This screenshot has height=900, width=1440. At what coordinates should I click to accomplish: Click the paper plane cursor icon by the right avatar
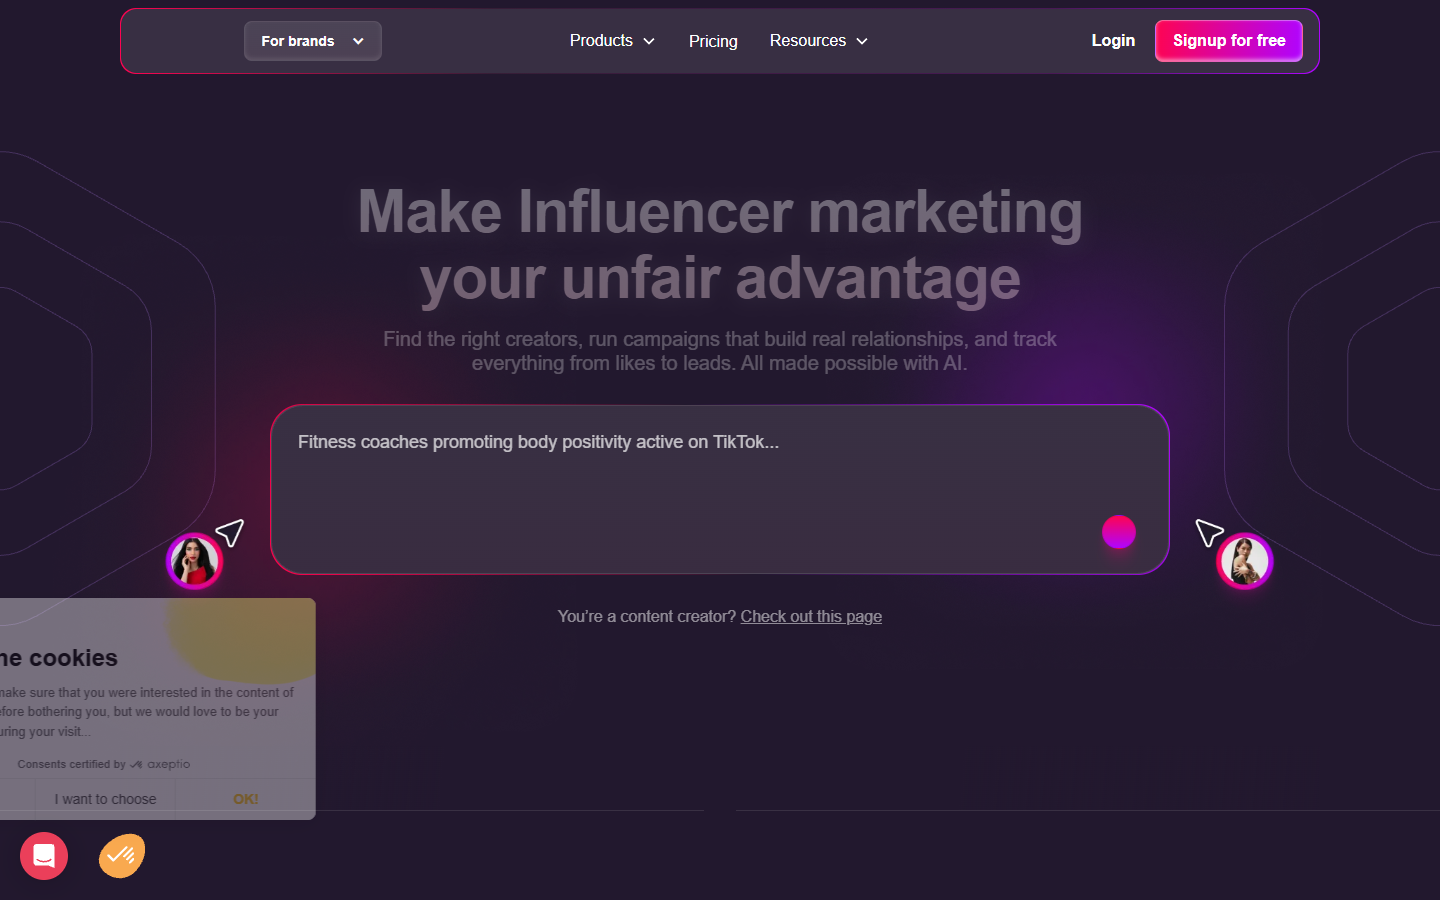coord(1209,532)
